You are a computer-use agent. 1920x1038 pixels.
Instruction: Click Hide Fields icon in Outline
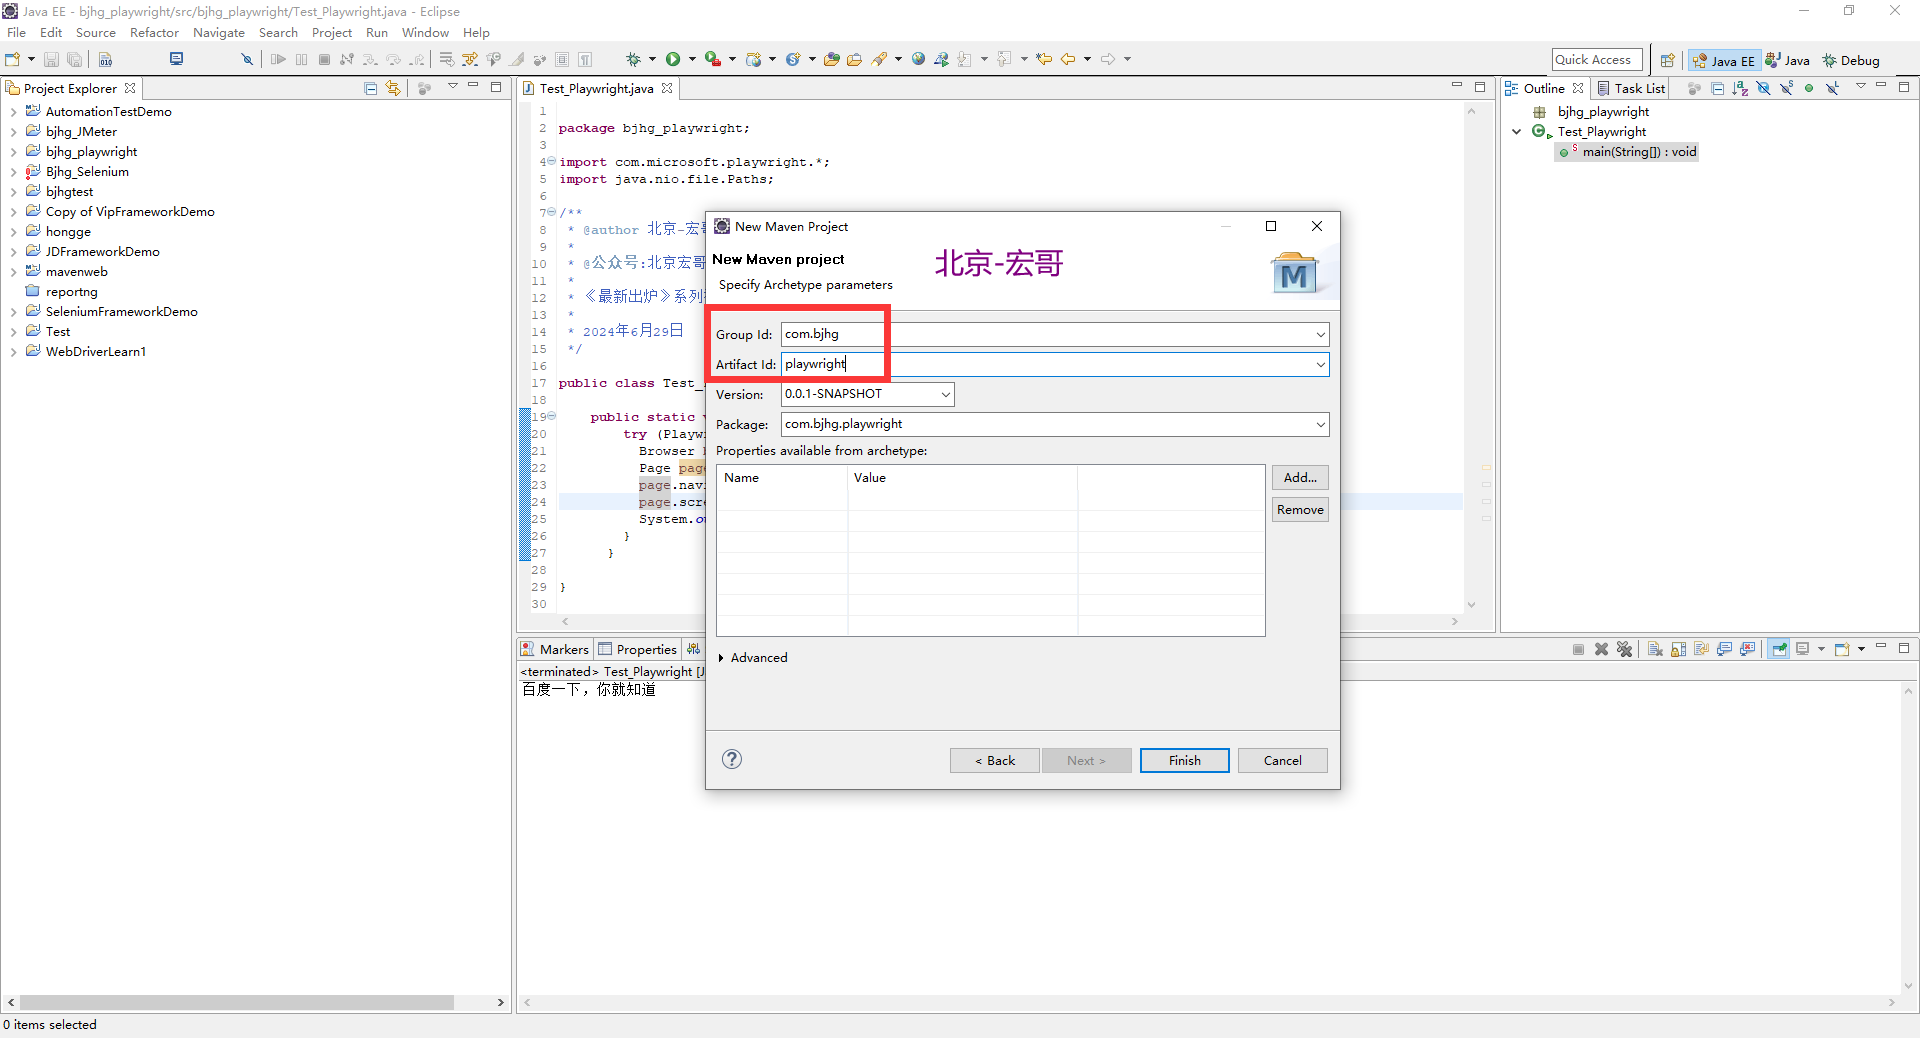(x=1764, y=88)
